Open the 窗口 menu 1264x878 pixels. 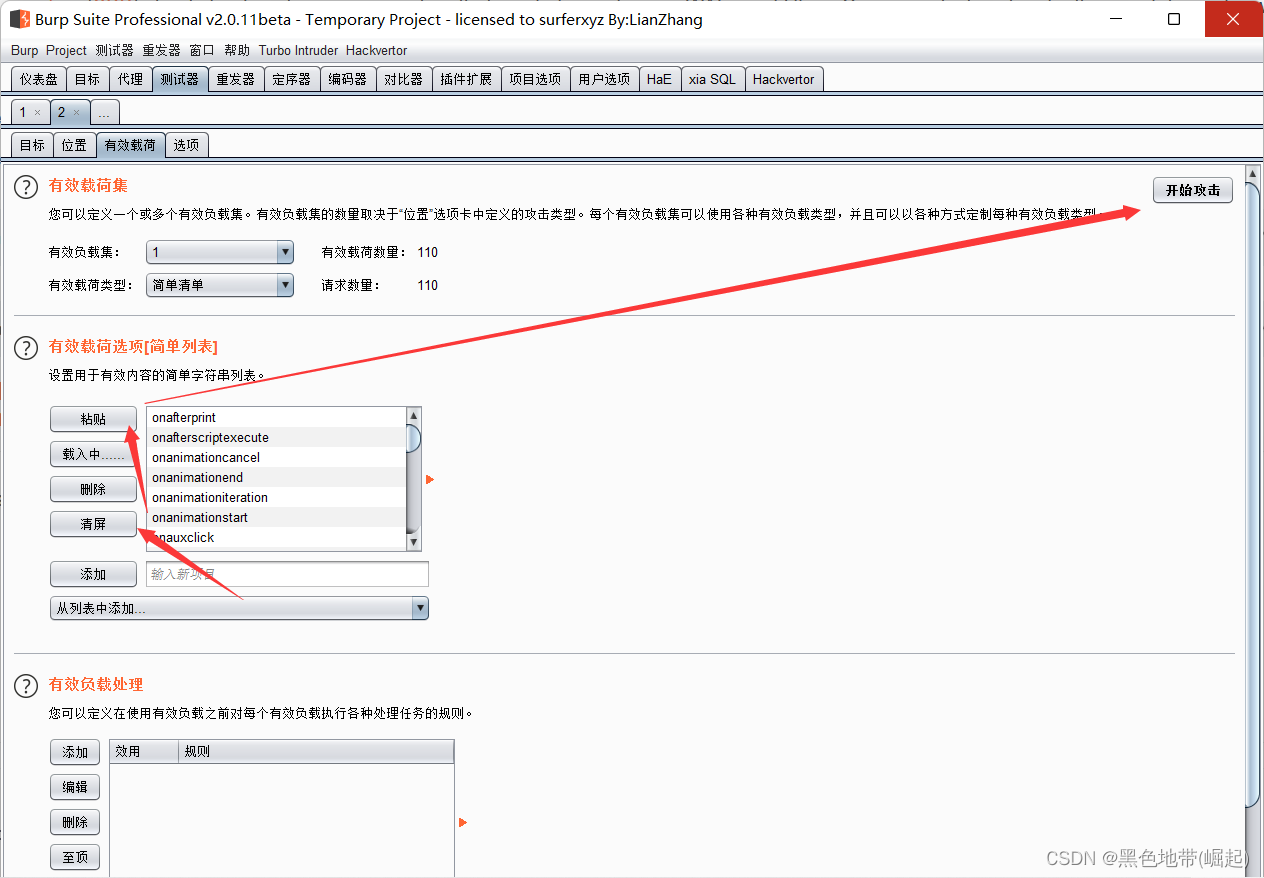(x=201, y=50)
